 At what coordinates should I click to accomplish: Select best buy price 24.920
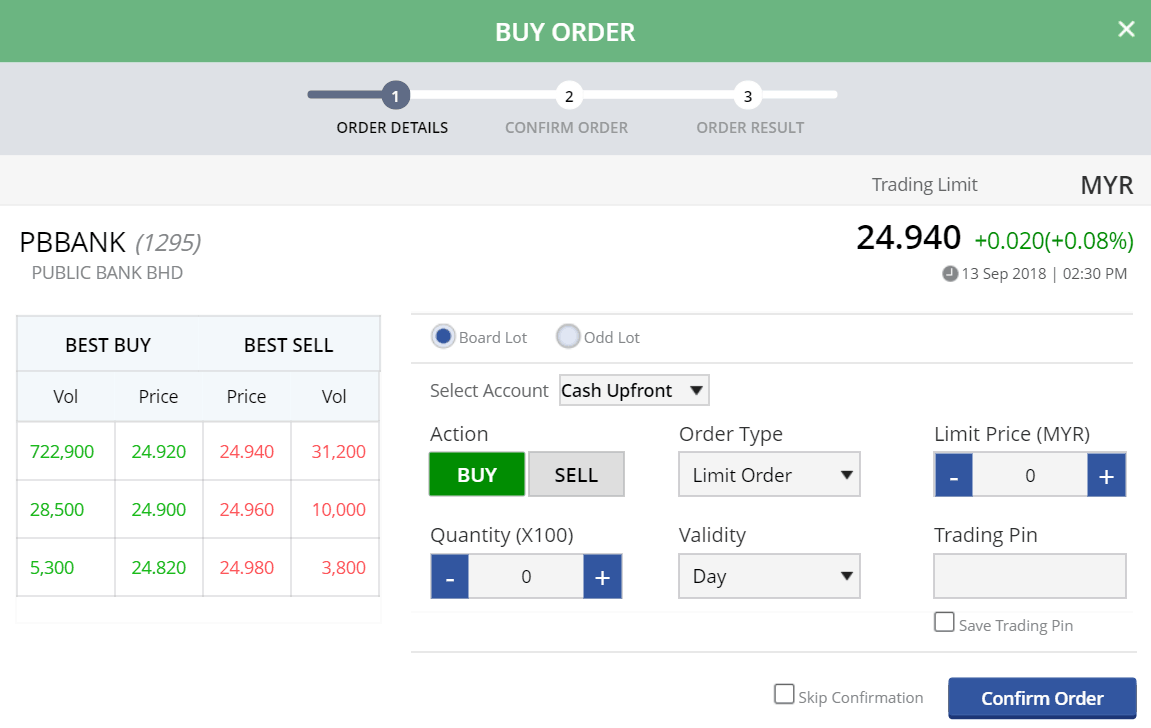[x=159, y=451]
